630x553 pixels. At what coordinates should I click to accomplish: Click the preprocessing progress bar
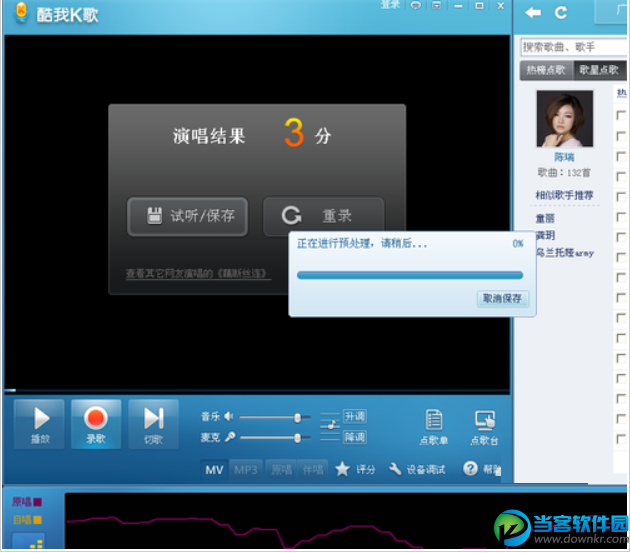click(x=410, y=275)
